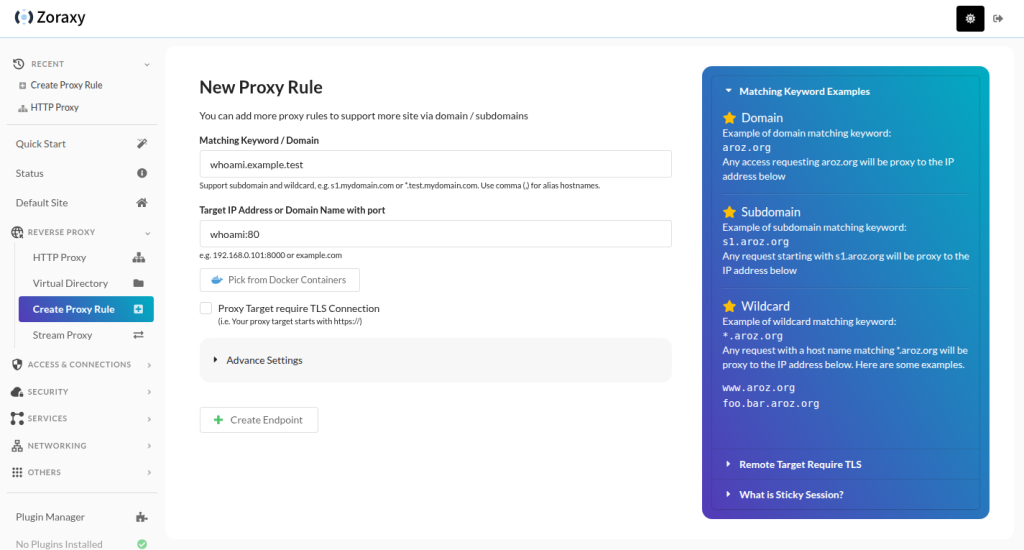Expand Others section chevron
The width and height of the screenshot is (1024, 550).
pos(149,472)
